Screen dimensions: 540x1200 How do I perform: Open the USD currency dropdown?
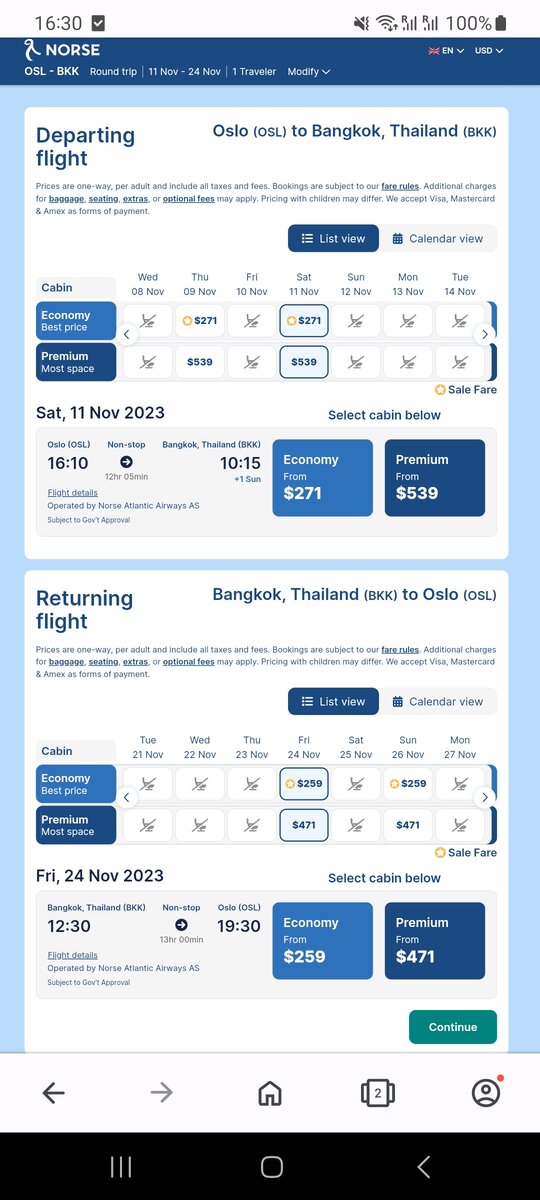489,50
